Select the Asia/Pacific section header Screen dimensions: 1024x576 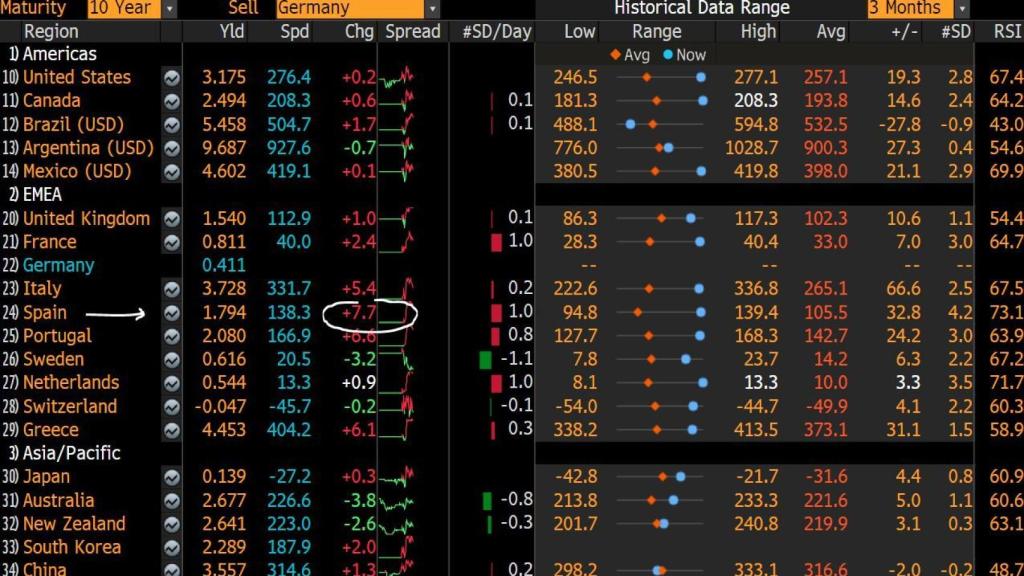[71, 453]
